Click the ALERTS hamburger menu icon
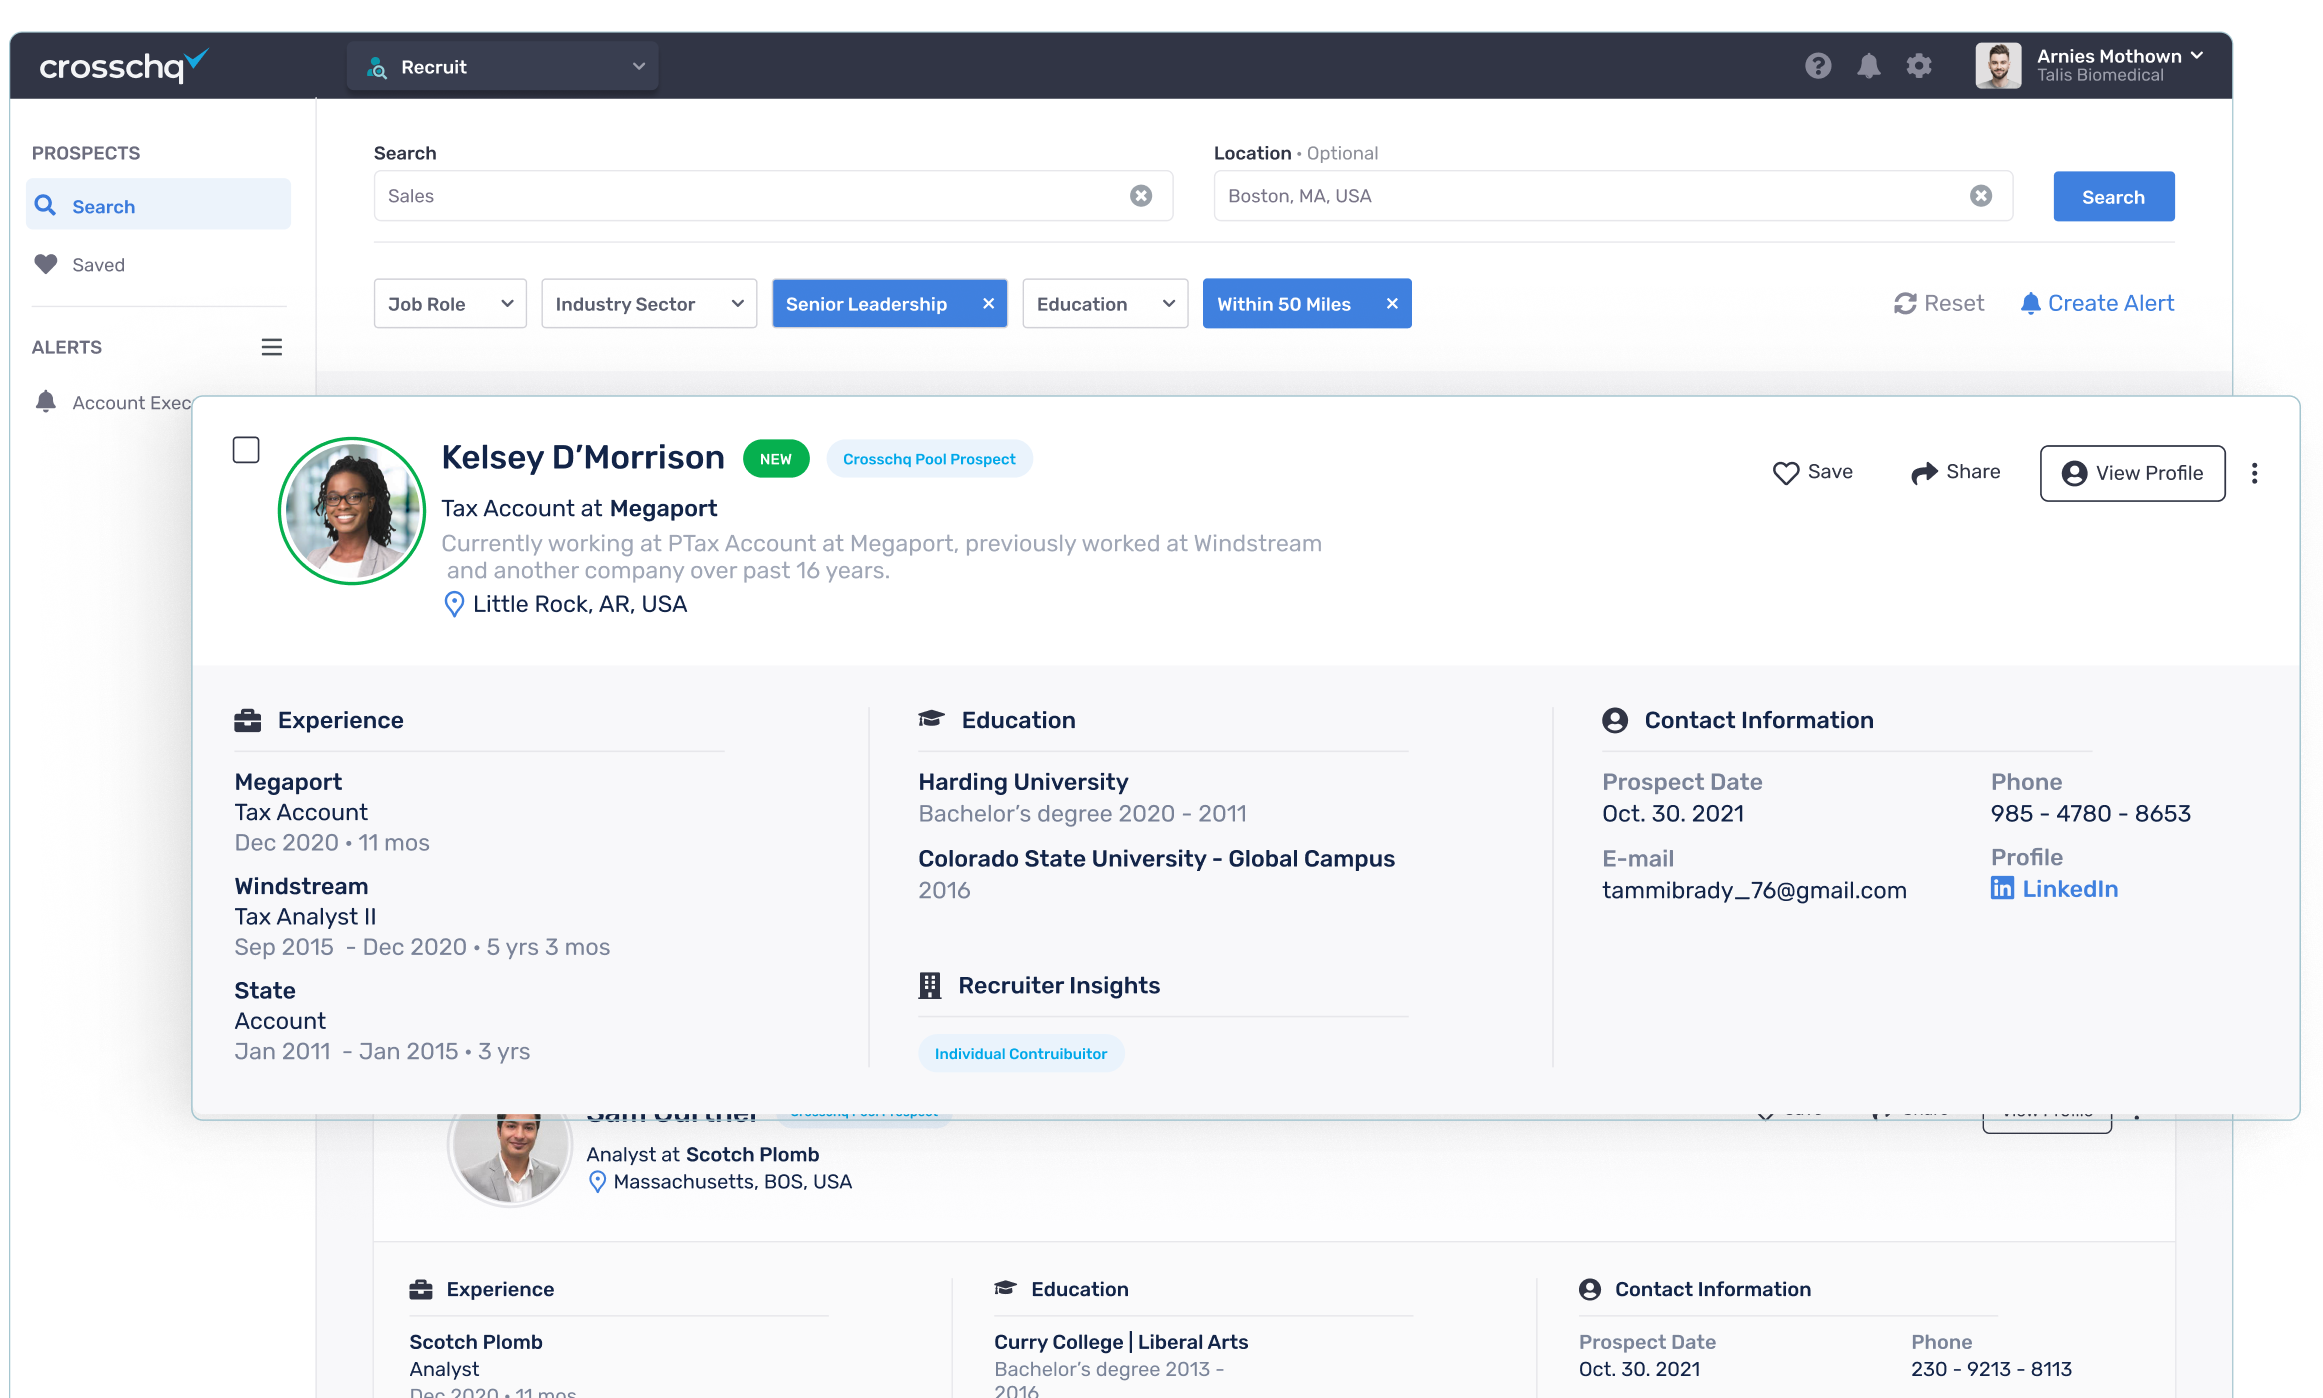 coord(271,347)
